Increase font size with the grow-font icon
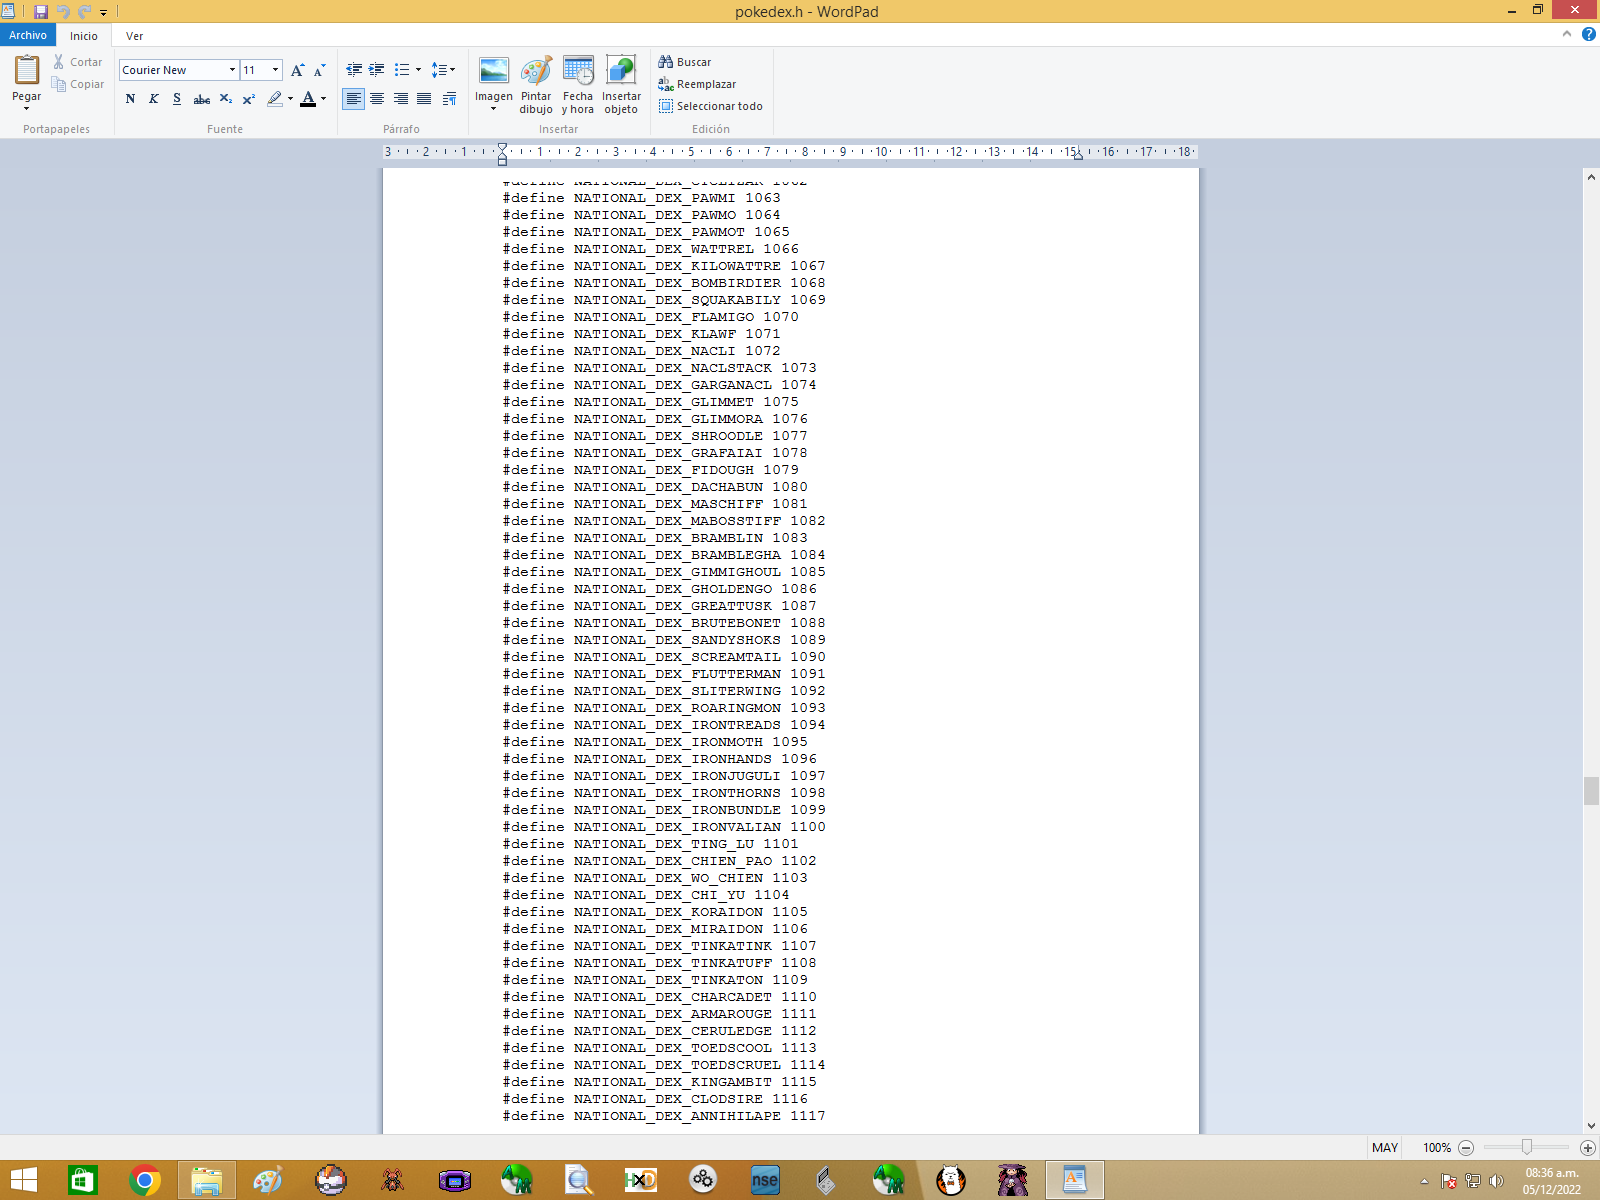The height and width of the screenshot is (1200, 1600). click(297, 70)
